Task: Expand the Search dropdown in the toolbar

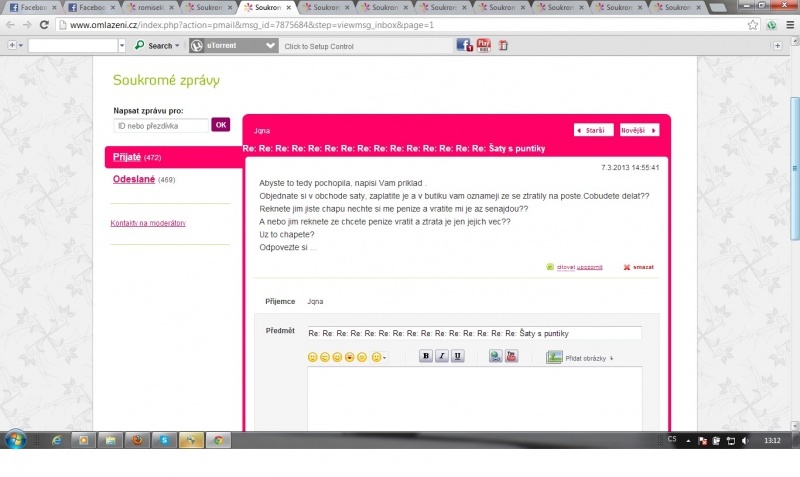Action: click(x=177, y=46)
